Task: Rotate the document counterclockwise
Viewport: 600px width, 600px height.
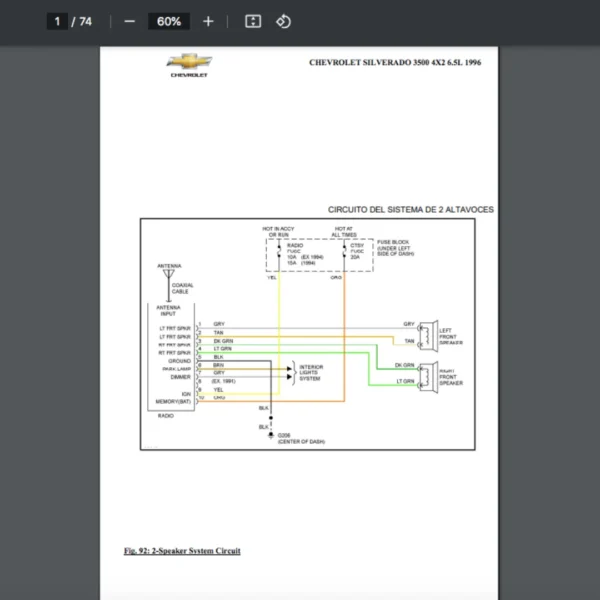Action: [283, 21]
